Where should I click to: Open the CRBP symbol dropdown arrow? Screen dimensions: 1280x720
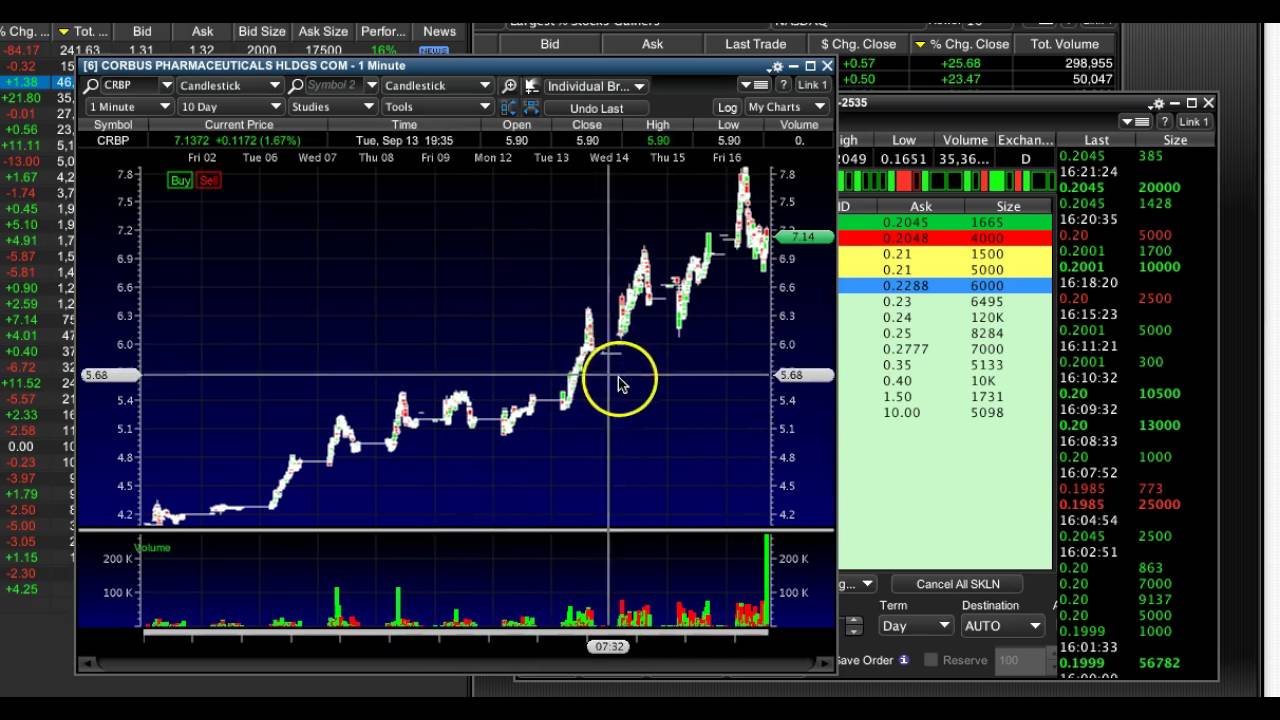(x=166, y=86)
